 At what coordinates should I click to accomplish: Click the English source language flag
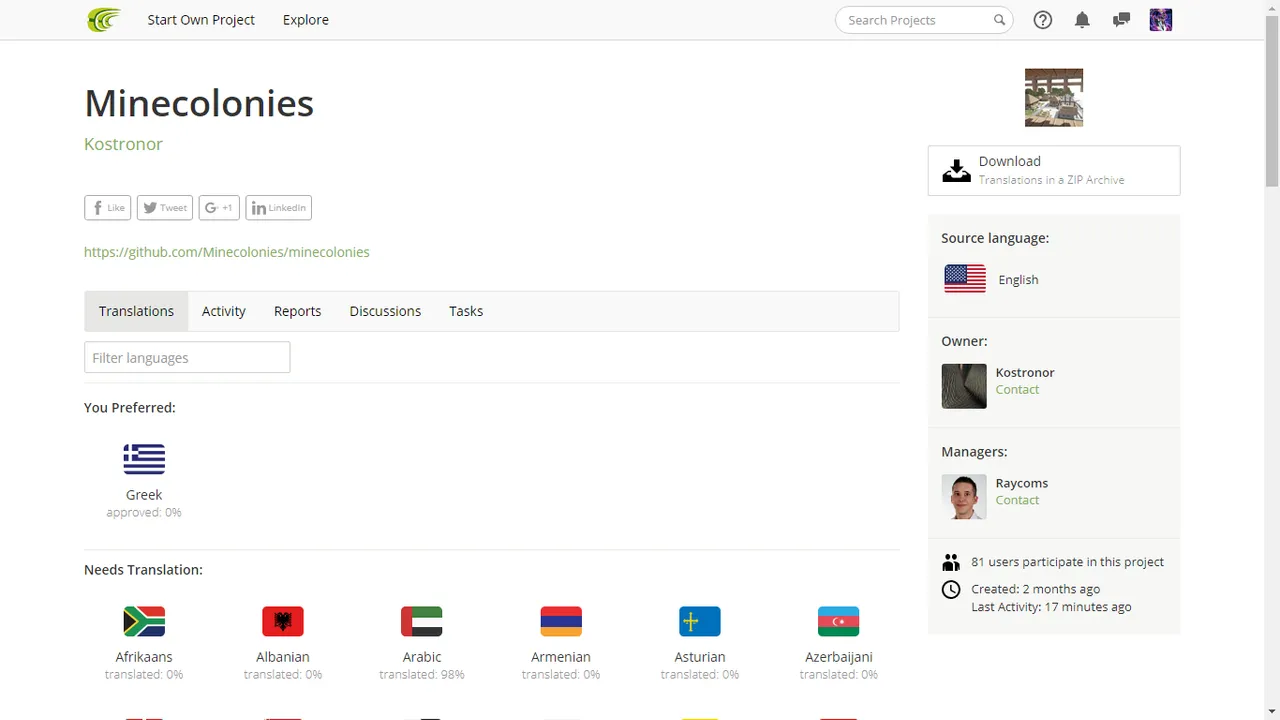pos(965,279)
